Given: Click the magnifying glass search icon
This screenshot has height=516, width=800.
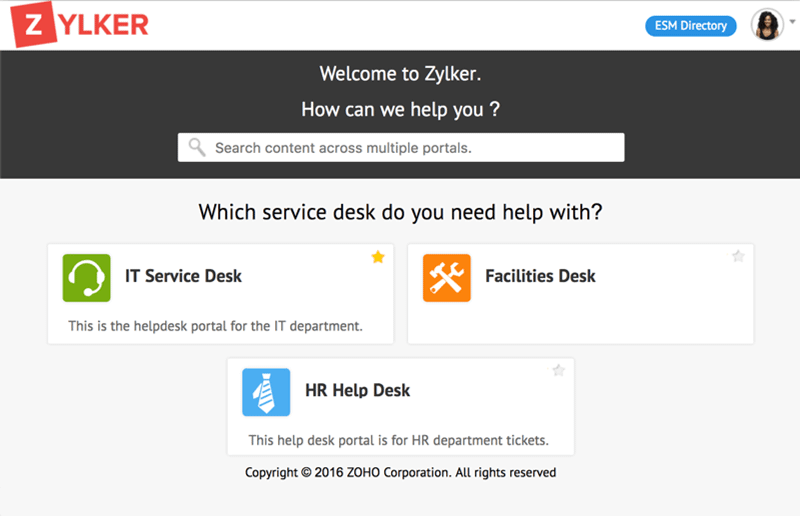Looking at the screenshot, I should [x=197, y=147].
